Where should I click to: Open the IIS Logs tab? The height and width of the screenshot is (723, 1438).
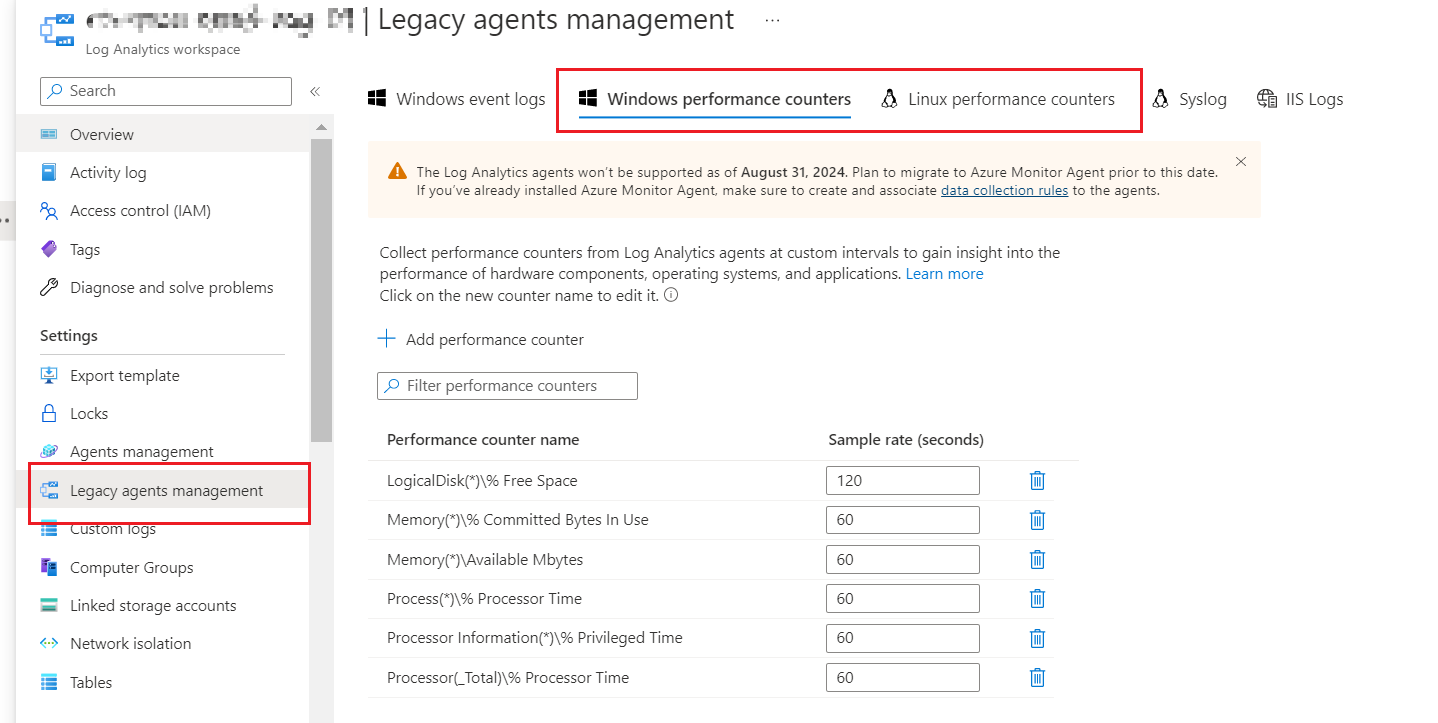click(x=1300, y=99)
